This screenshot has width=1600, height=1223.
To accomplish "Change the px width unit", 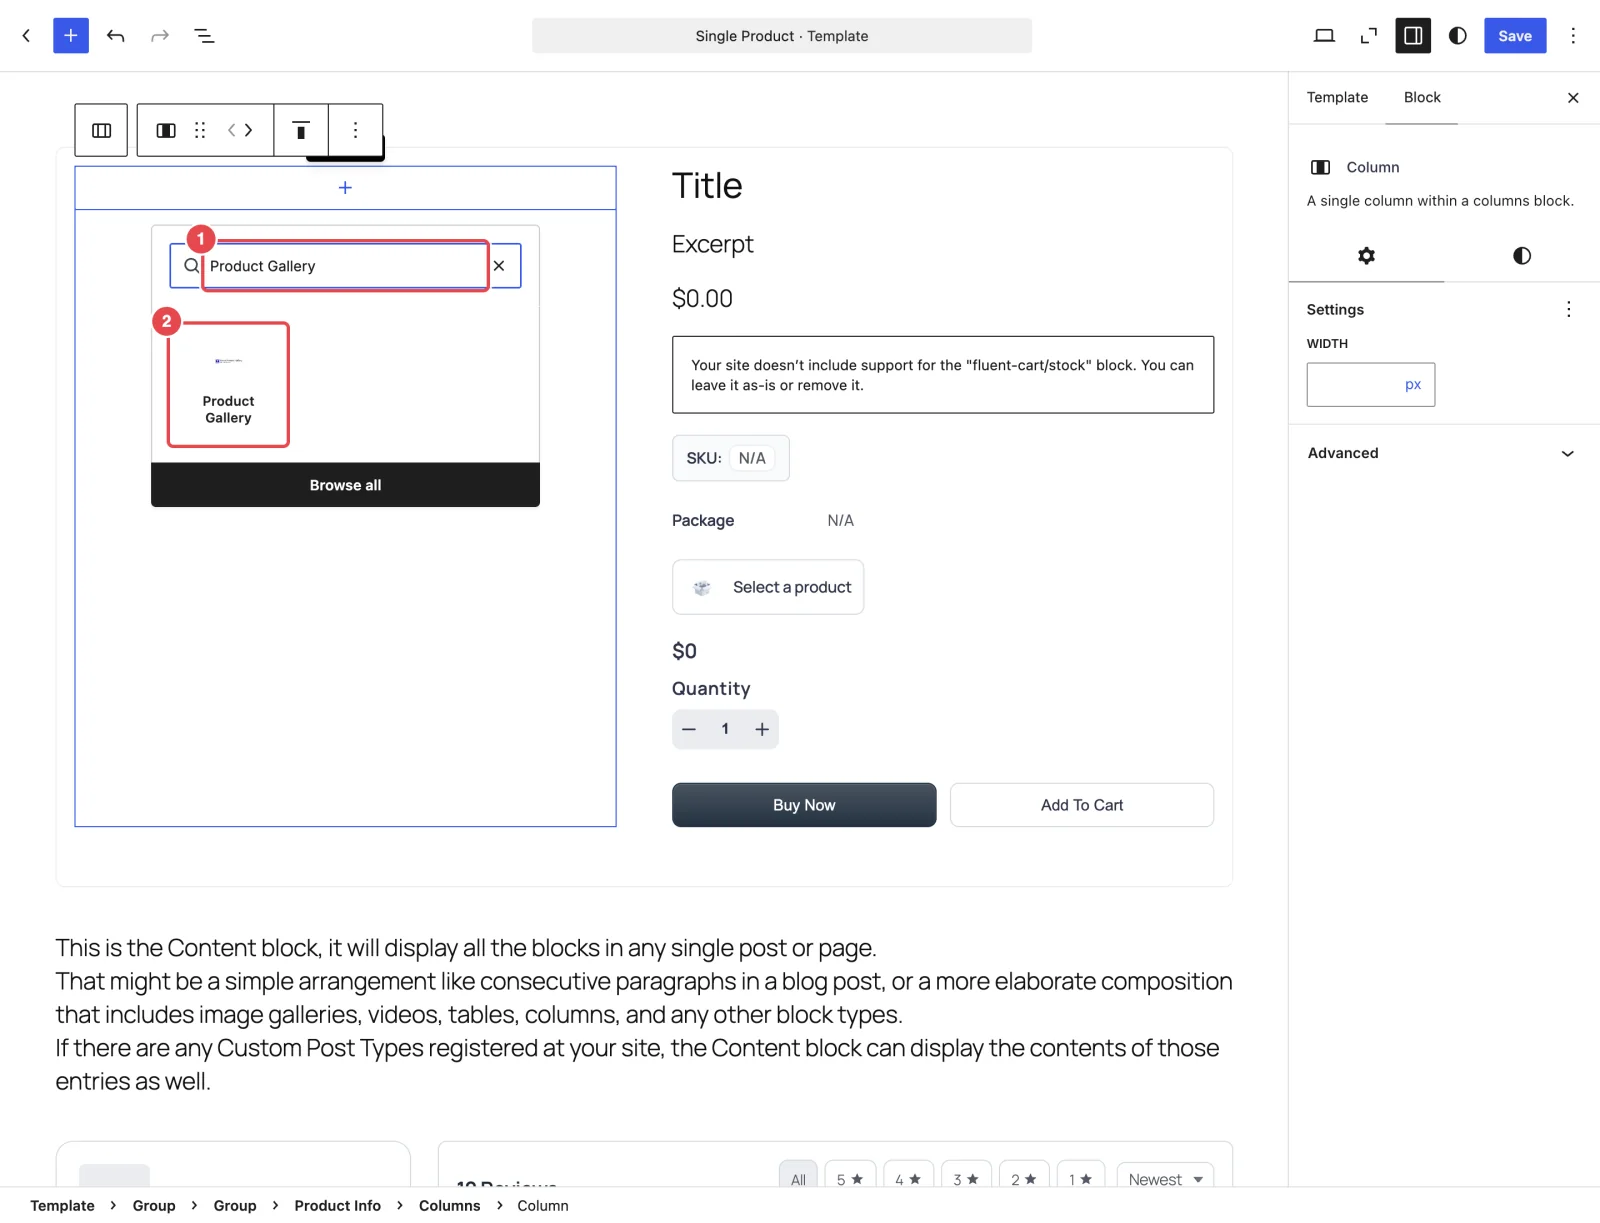I will (x=1412, y=385).
